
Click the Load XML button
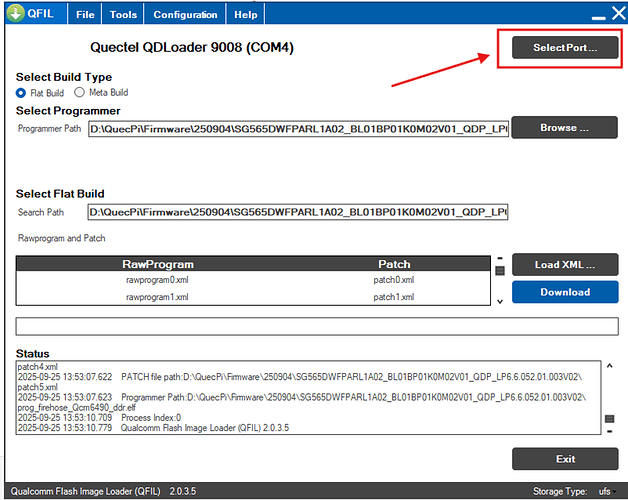click(565, 264)
